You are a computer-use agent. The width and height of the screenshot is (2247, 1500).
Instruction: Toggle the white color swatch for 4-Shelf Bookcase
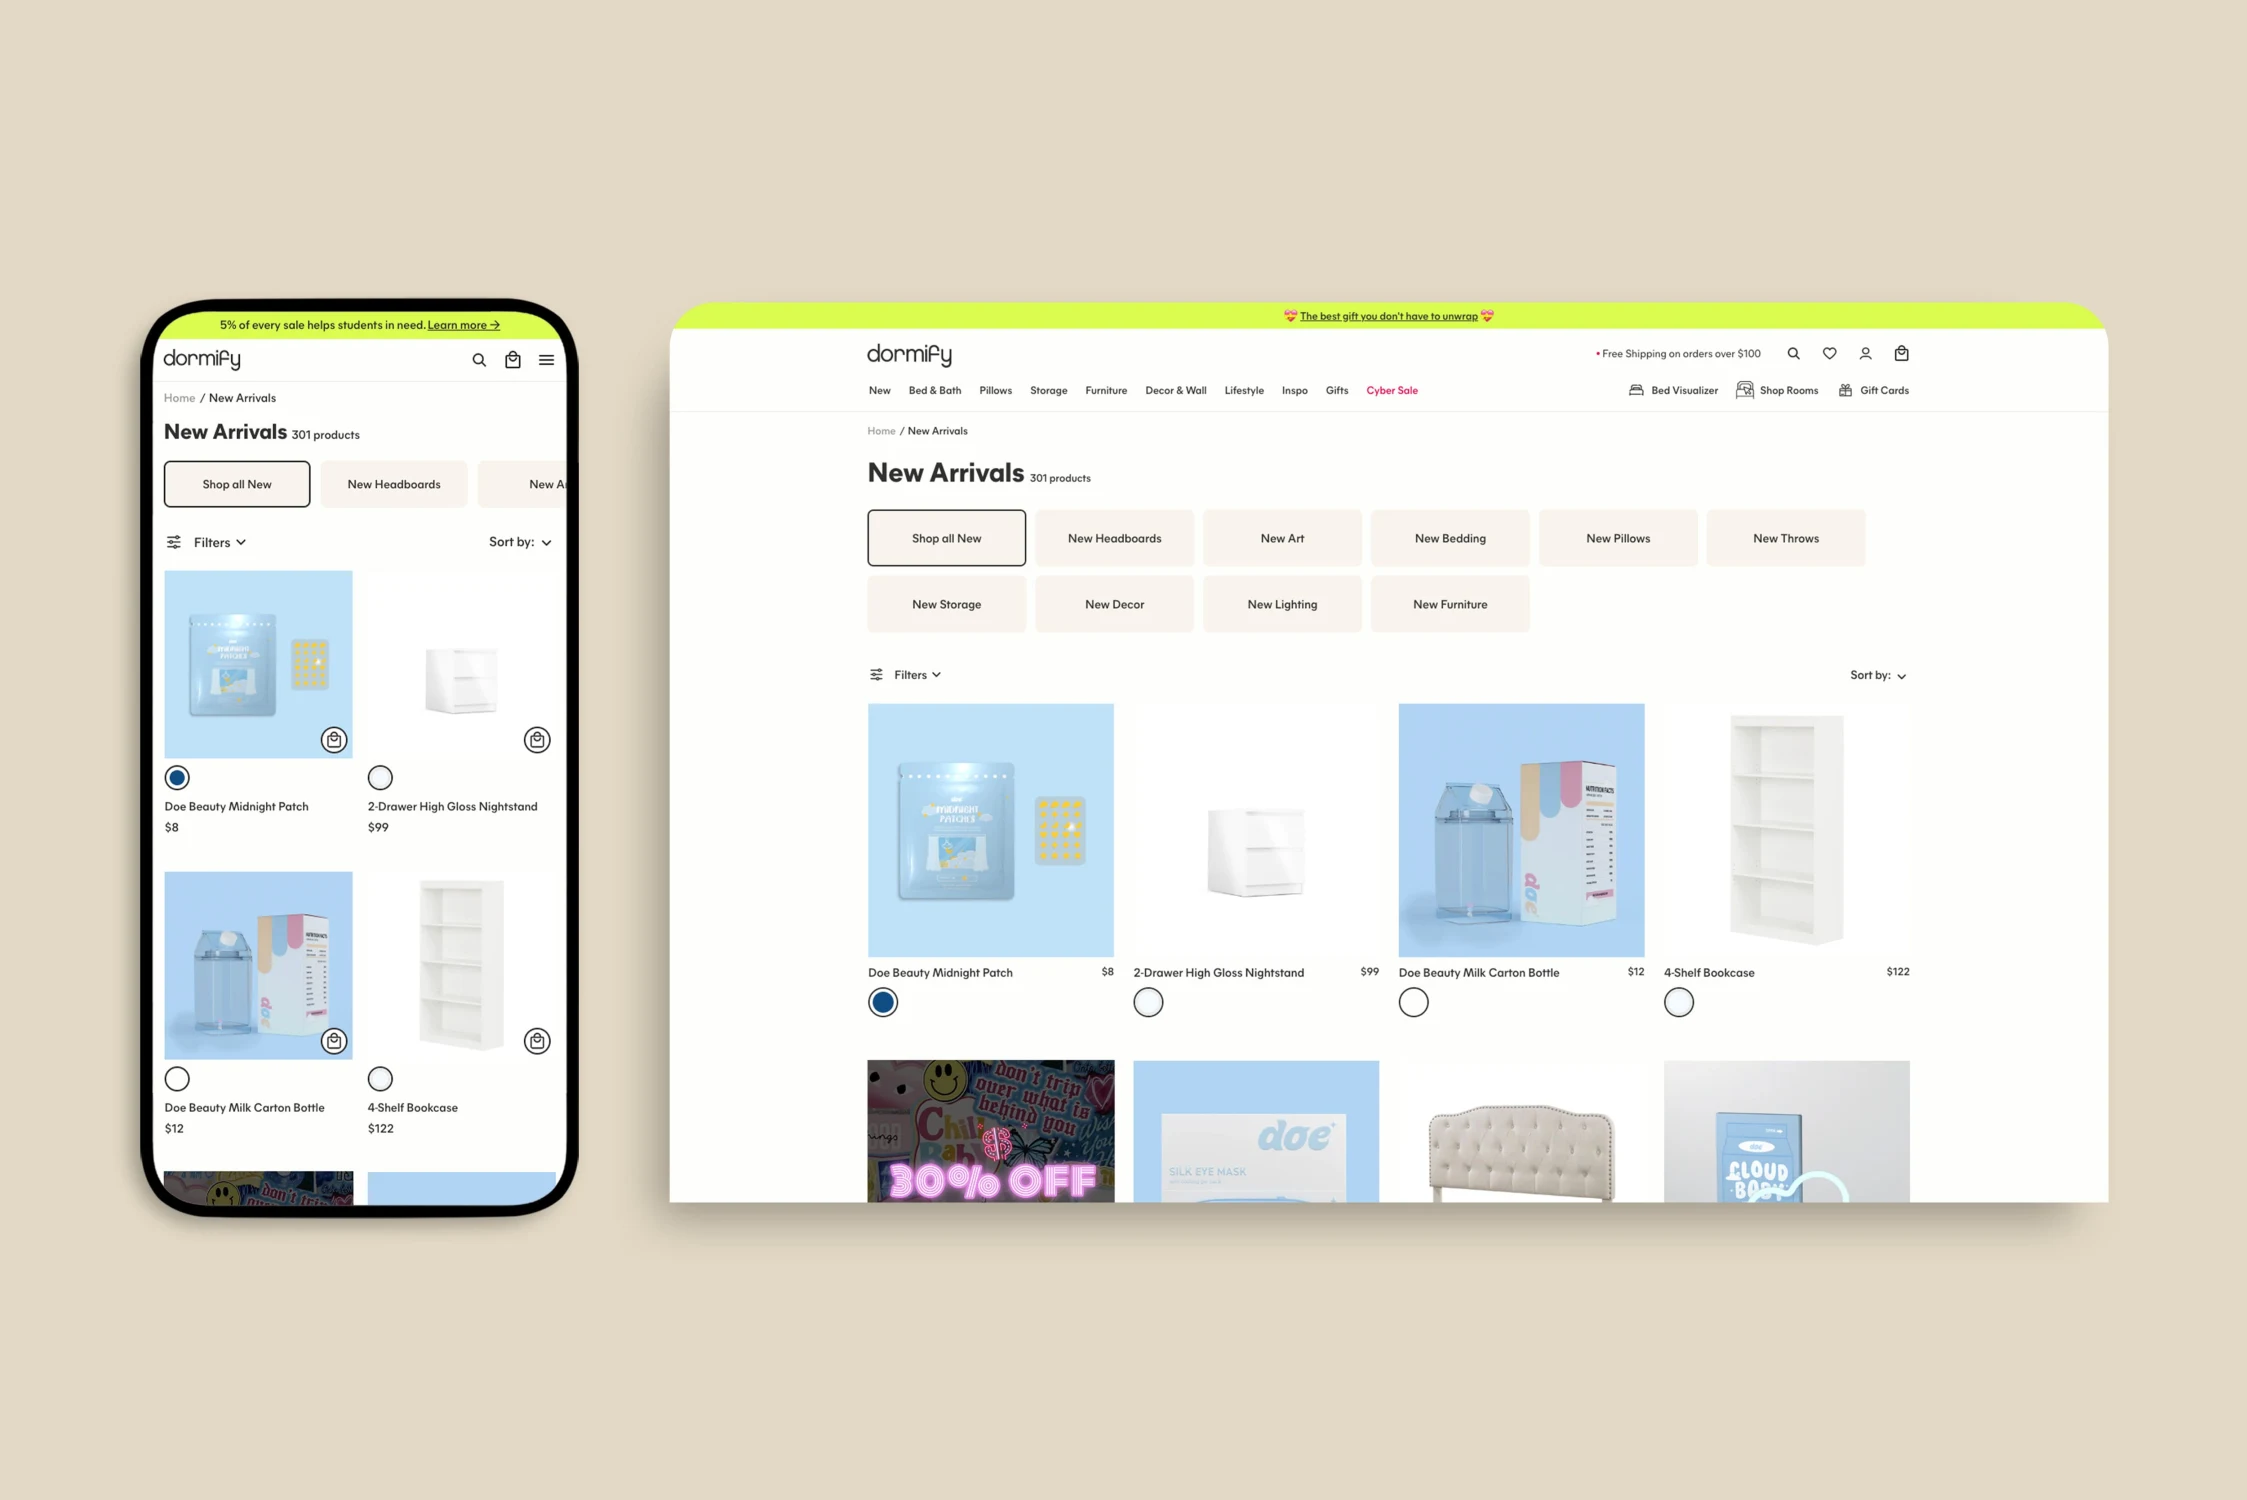[x=1678, y=1001]
